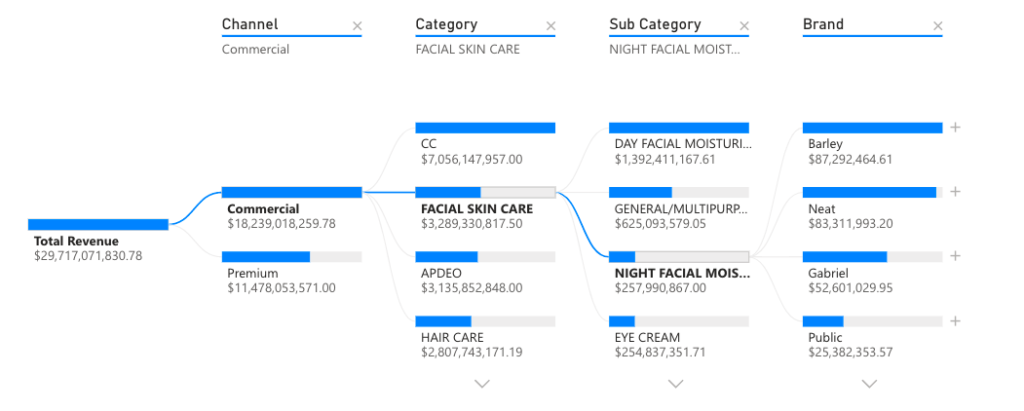Viewport: 1024px width, 411px height.
Task: Show more brands using the down chevron
Action: [x=869, y=384]
